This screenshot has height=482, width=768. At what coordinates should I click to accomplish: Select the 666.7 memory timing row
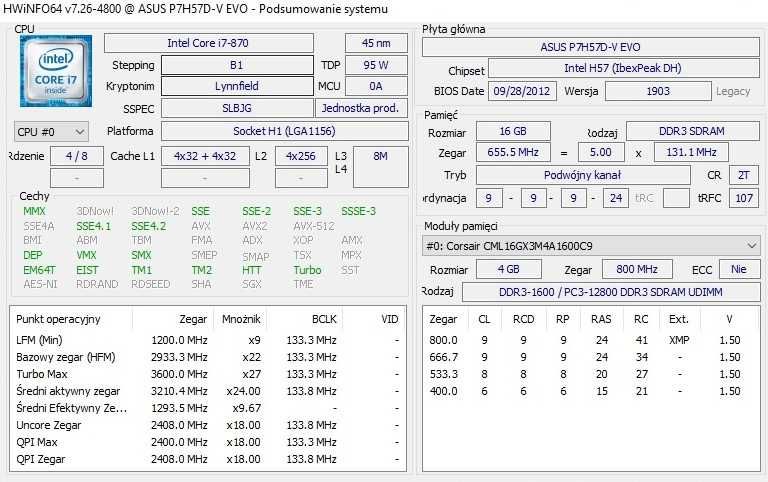pos(591,357)
